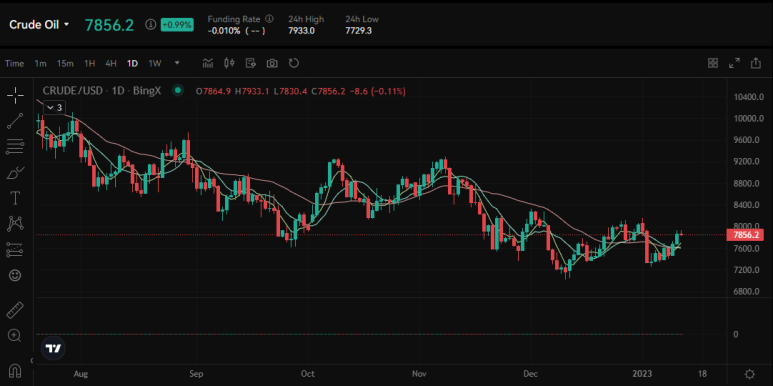Click the 24h High value 7933.0
This screenshot has height=386, width=773.
[x=302, y=31]
